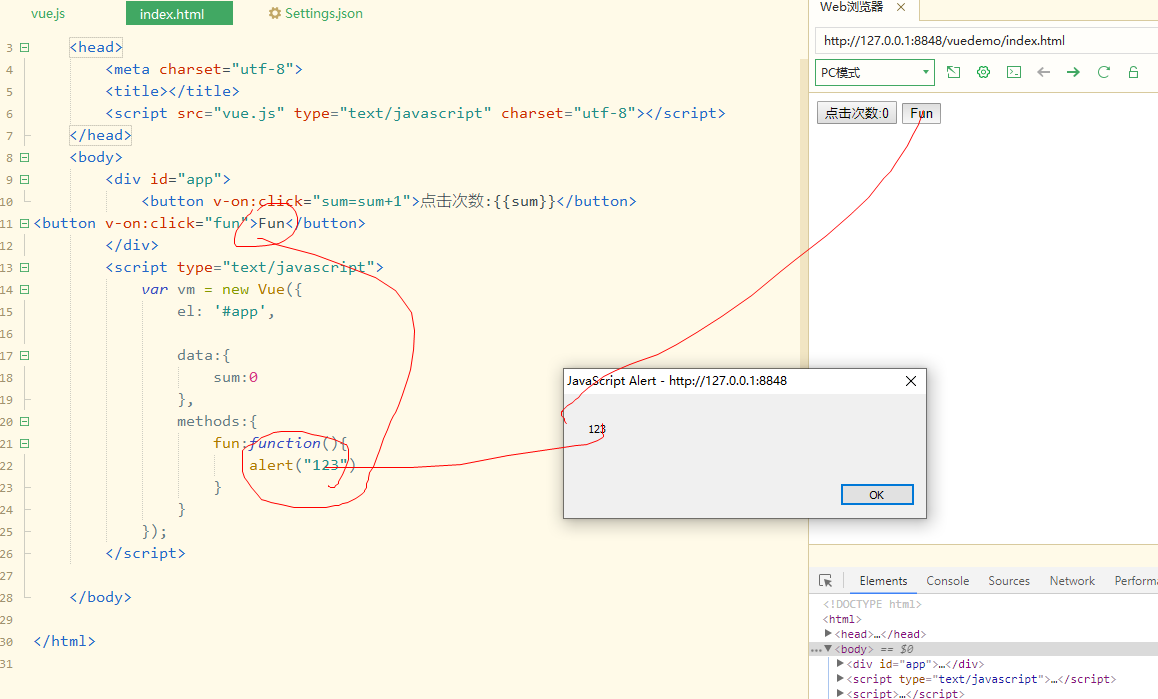Click the Fun button in preview
The width and height of the screenshot is (1158, 699).
(x=921, y=113)
